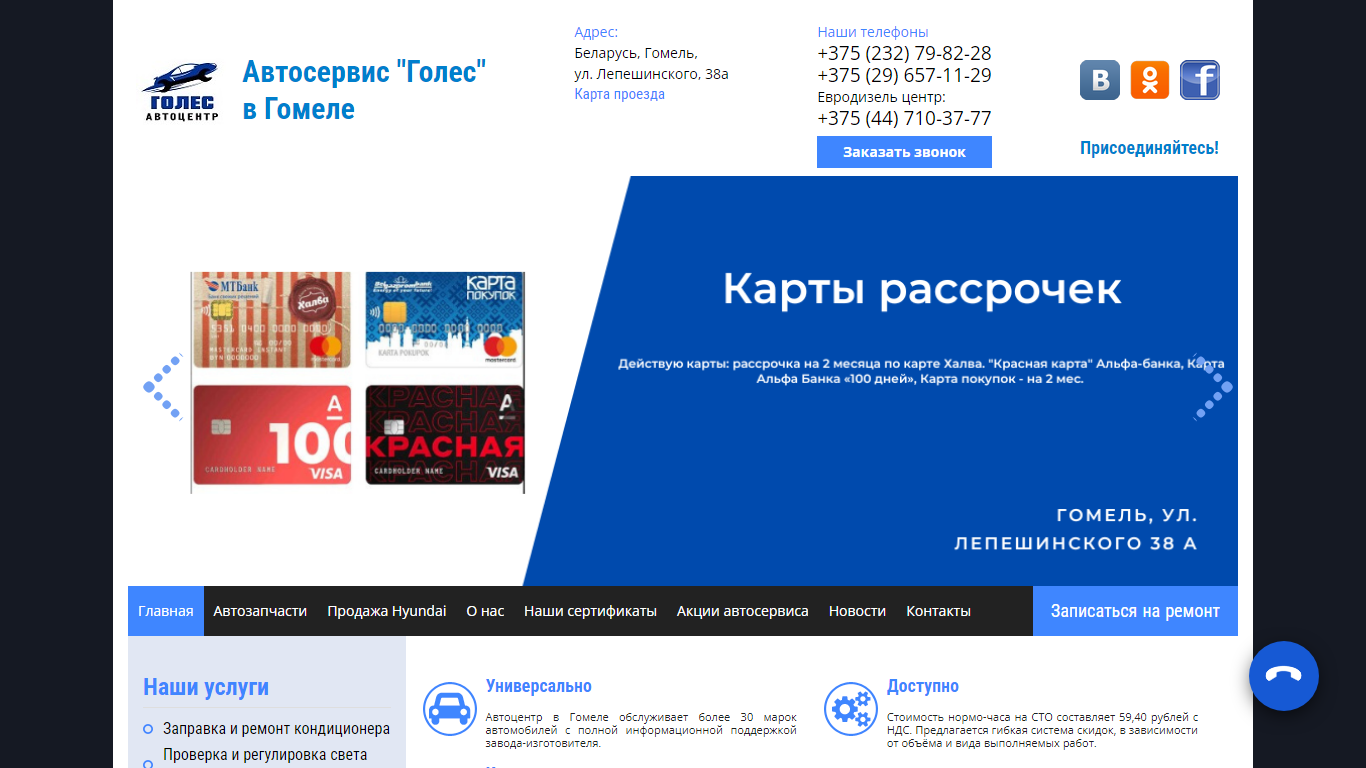
Task: Open the О нас menu item
Action: (485, 611)
